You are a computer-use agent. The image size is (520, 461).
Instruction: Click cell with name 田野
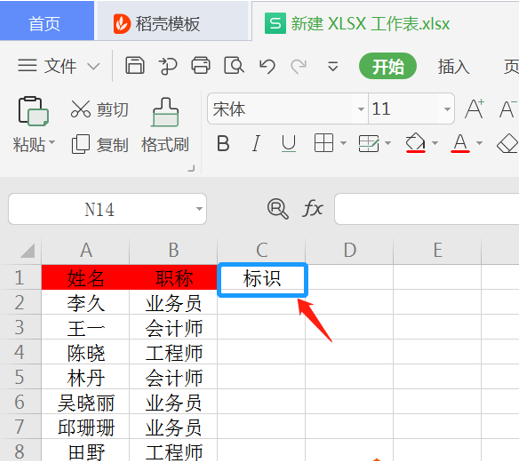pyautogui.click(x=86, y=451)
